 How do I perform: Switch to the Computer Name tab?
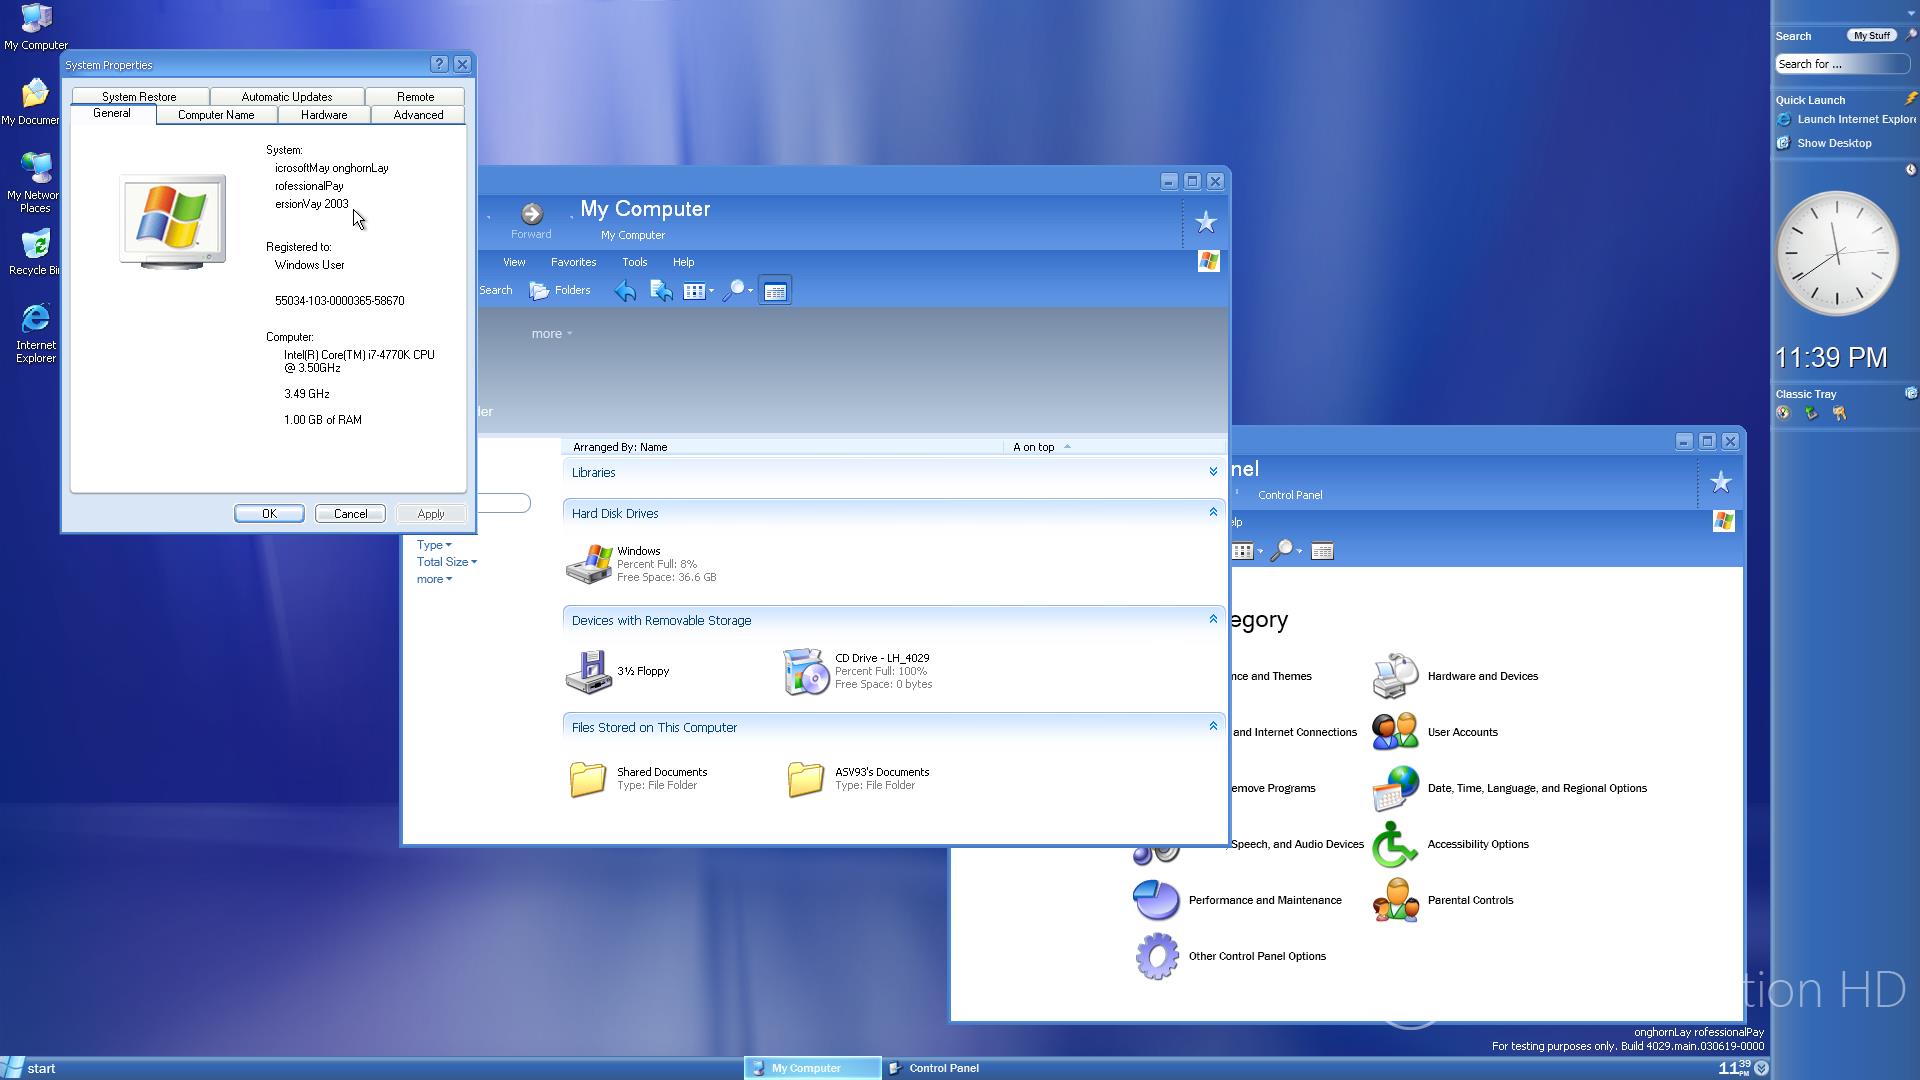pos(216,115)
